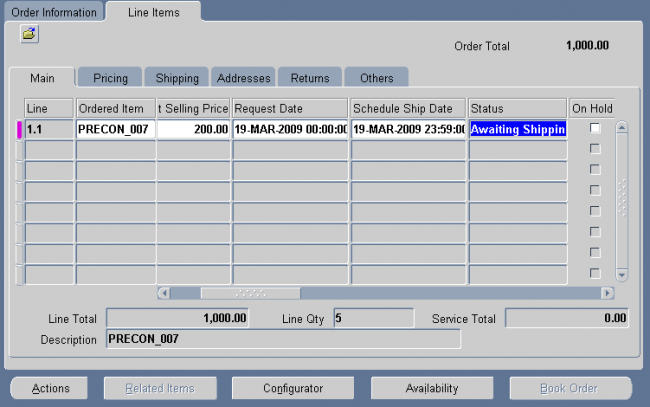The image size is (650, 407).
Task: Select the Ordered Item cell PRECON_007
Action: (116, 129)
